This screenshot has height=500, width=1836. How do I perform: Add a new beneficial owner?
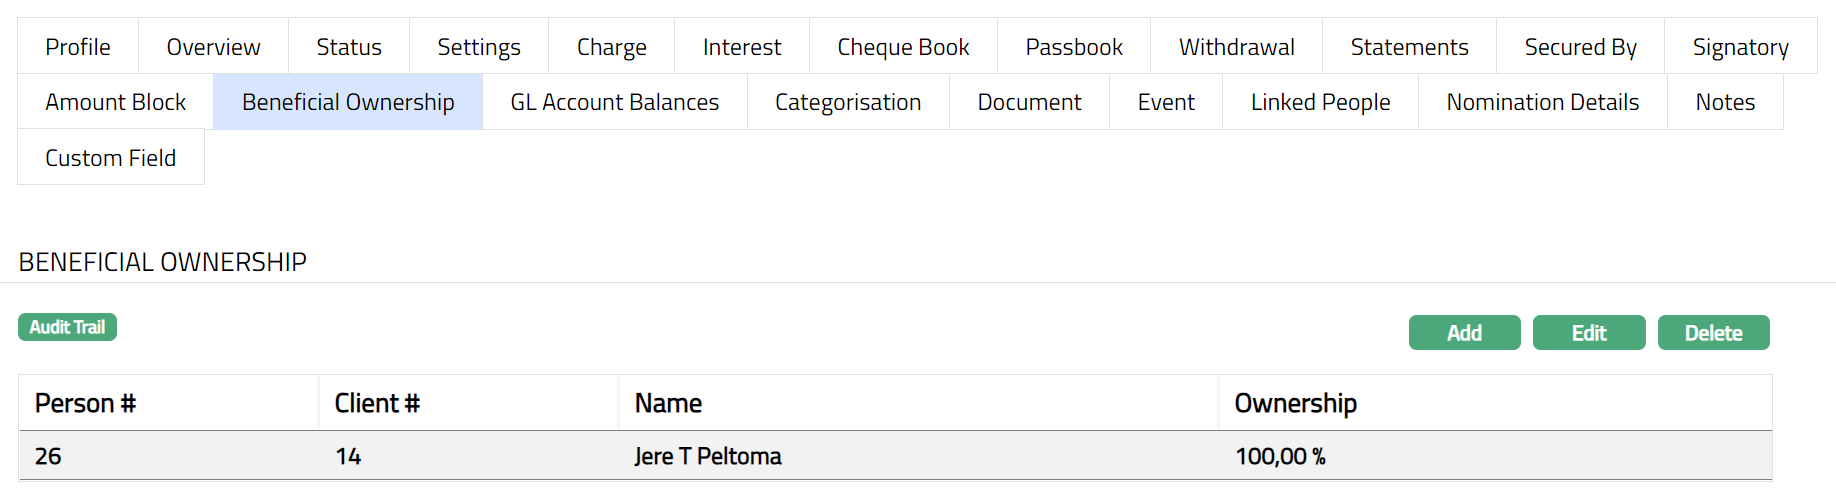click(x=1464, y=333)
